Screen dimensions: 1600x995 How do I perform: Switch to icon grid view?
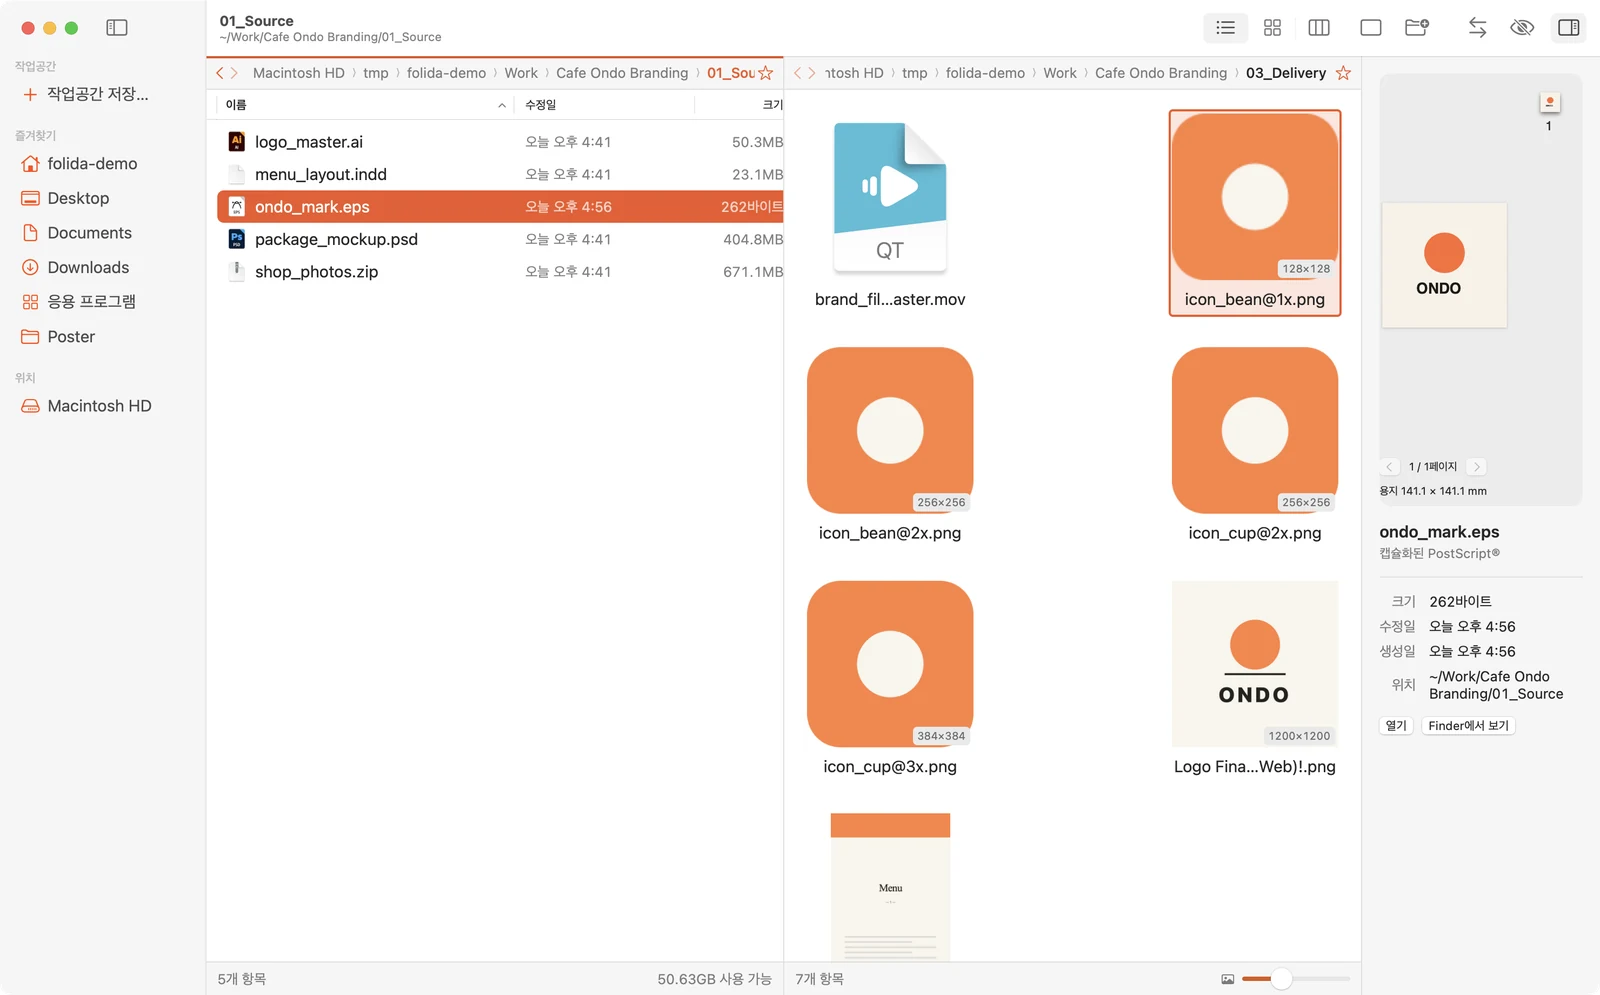click(1272, 28)
